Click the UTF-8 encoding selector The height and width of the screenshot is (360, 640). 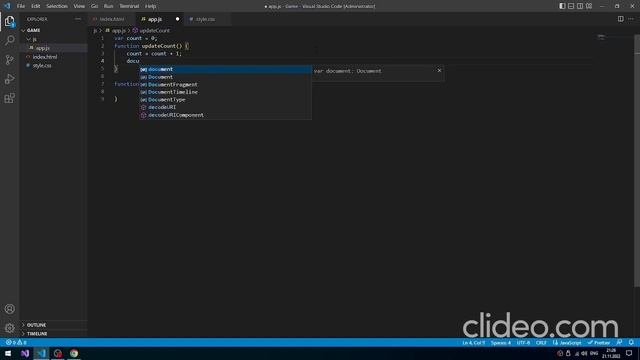(x=523, y=343)
